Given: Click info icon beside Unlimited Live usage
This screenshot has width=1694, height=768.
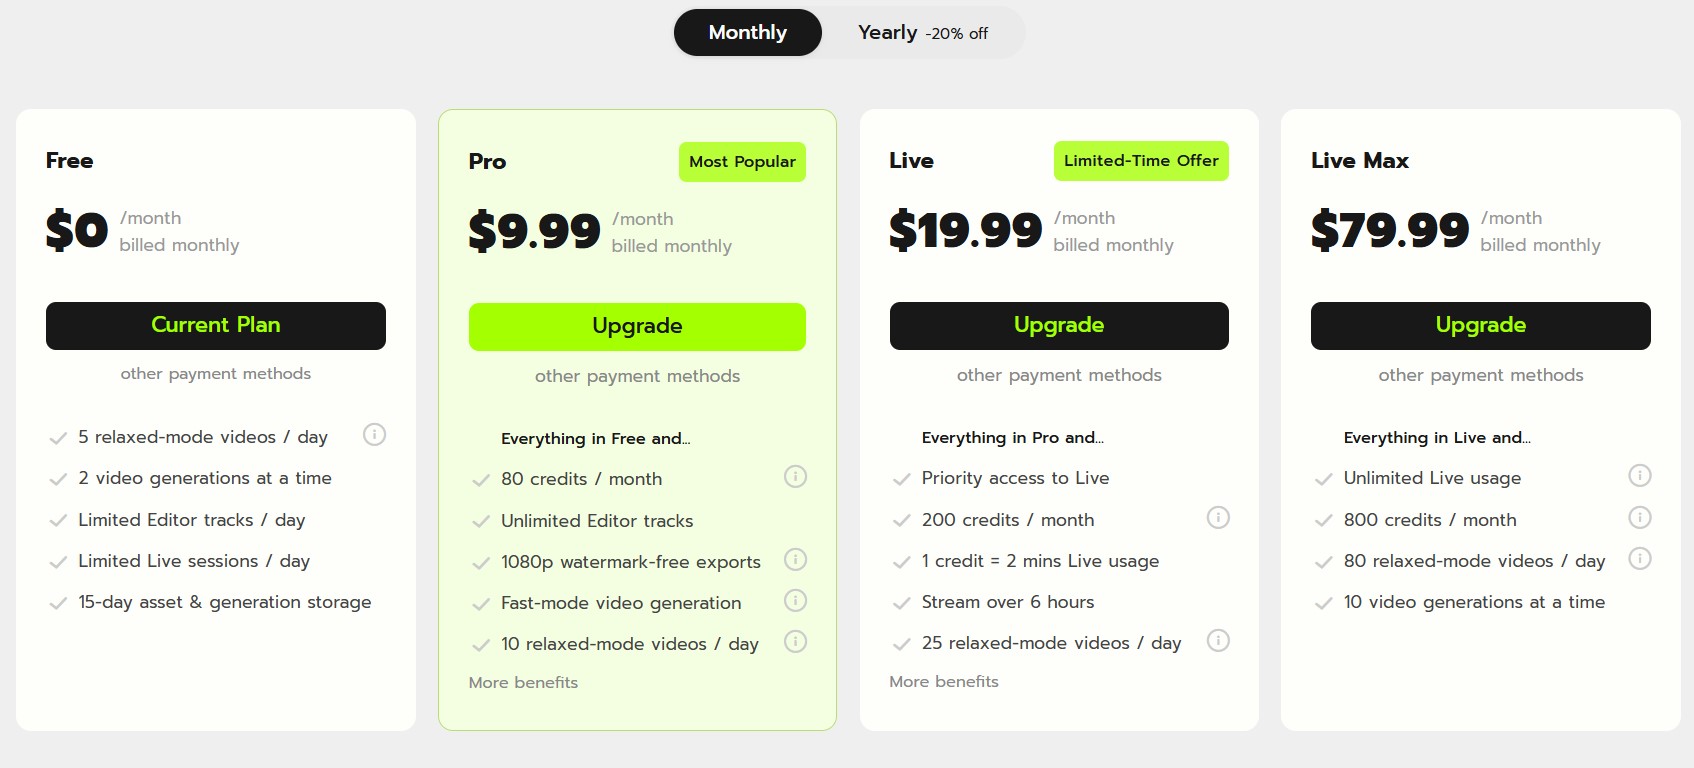Looking at the screenshot, I should coord(1640,476).
